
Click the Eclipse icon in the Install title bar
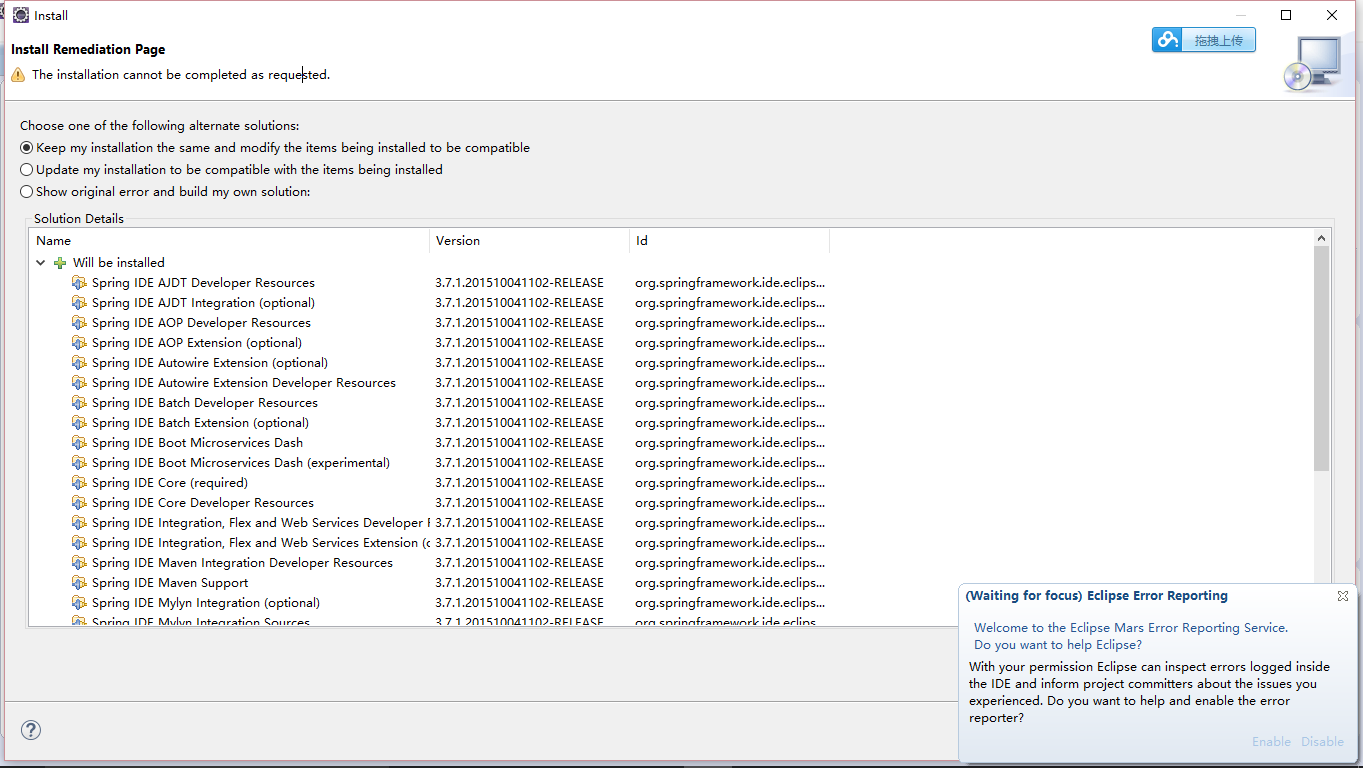20,15
